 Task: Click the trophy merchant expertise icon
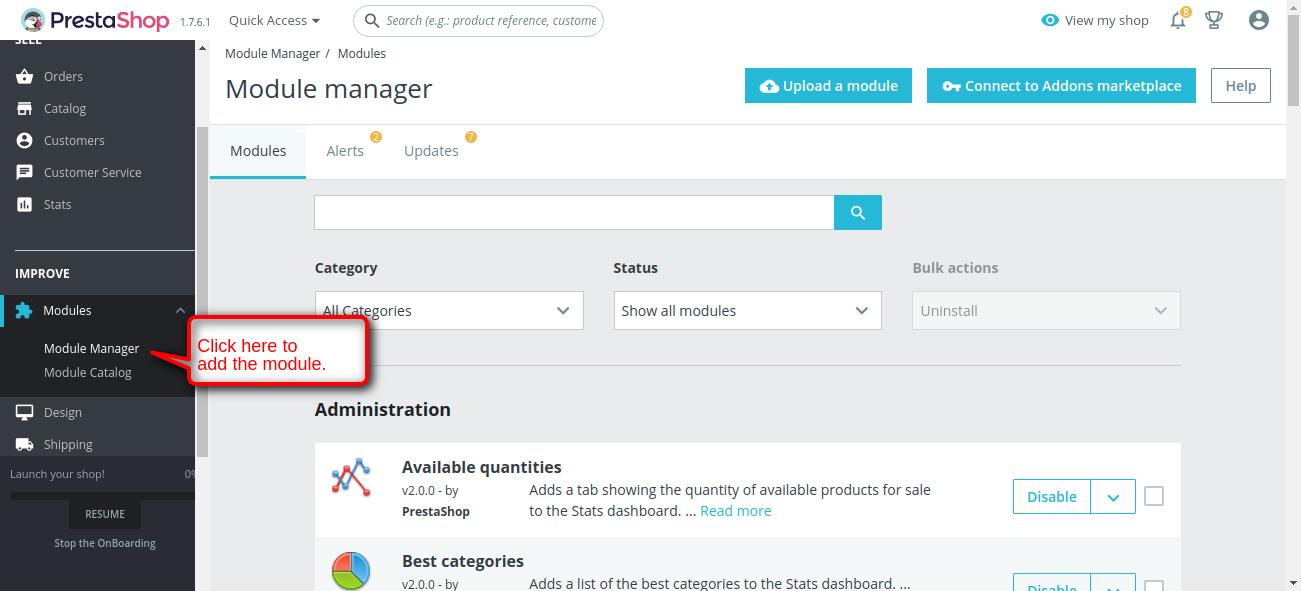pos(1214,20)
